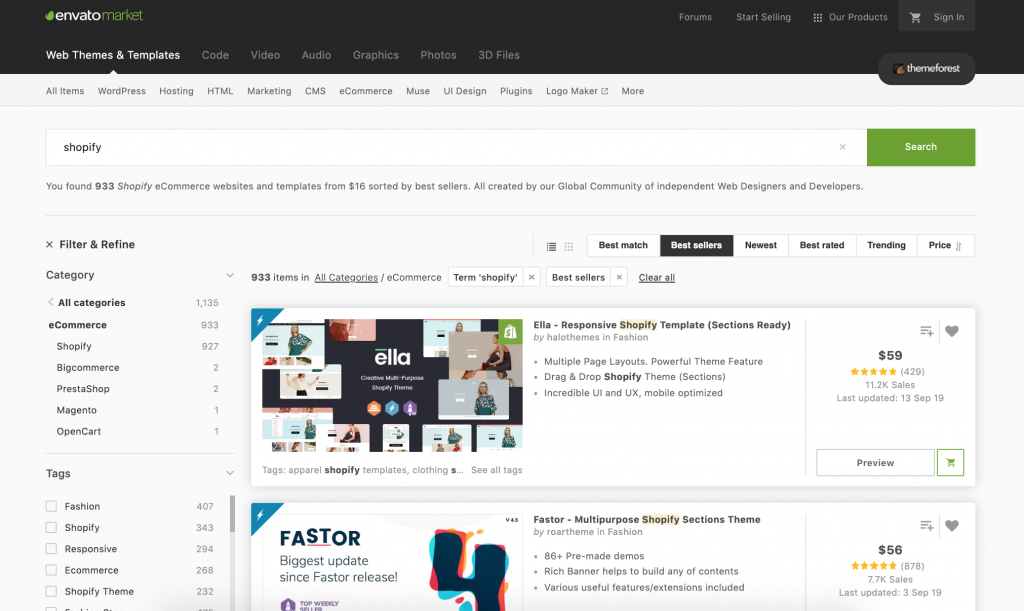Remove the Term 'shopify' filter chip
This screenshot has width=1024, height=611.
pos(532,277)
